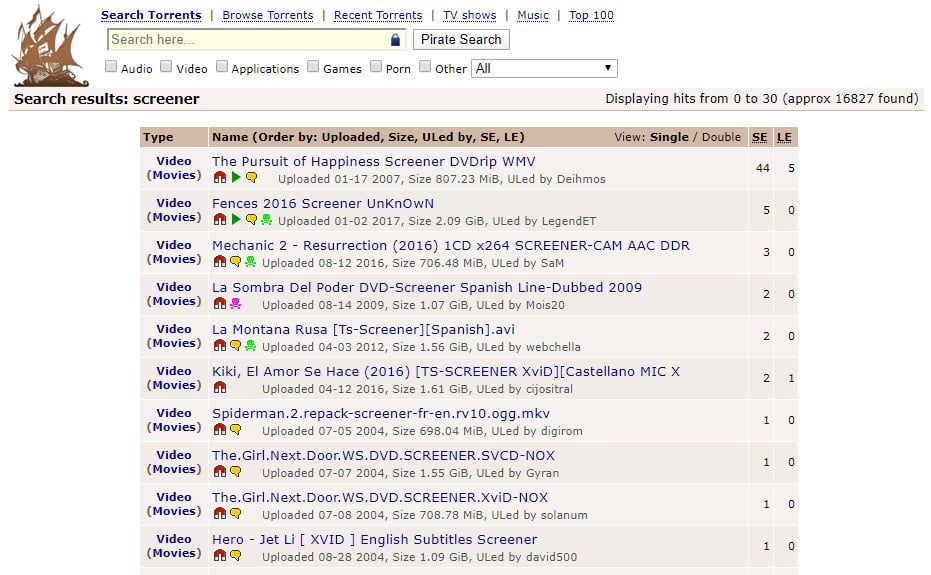Click green skull icon on Fences 2016 row
The height and width of the screenshot is (575, 931).
[x=267, y=219]
